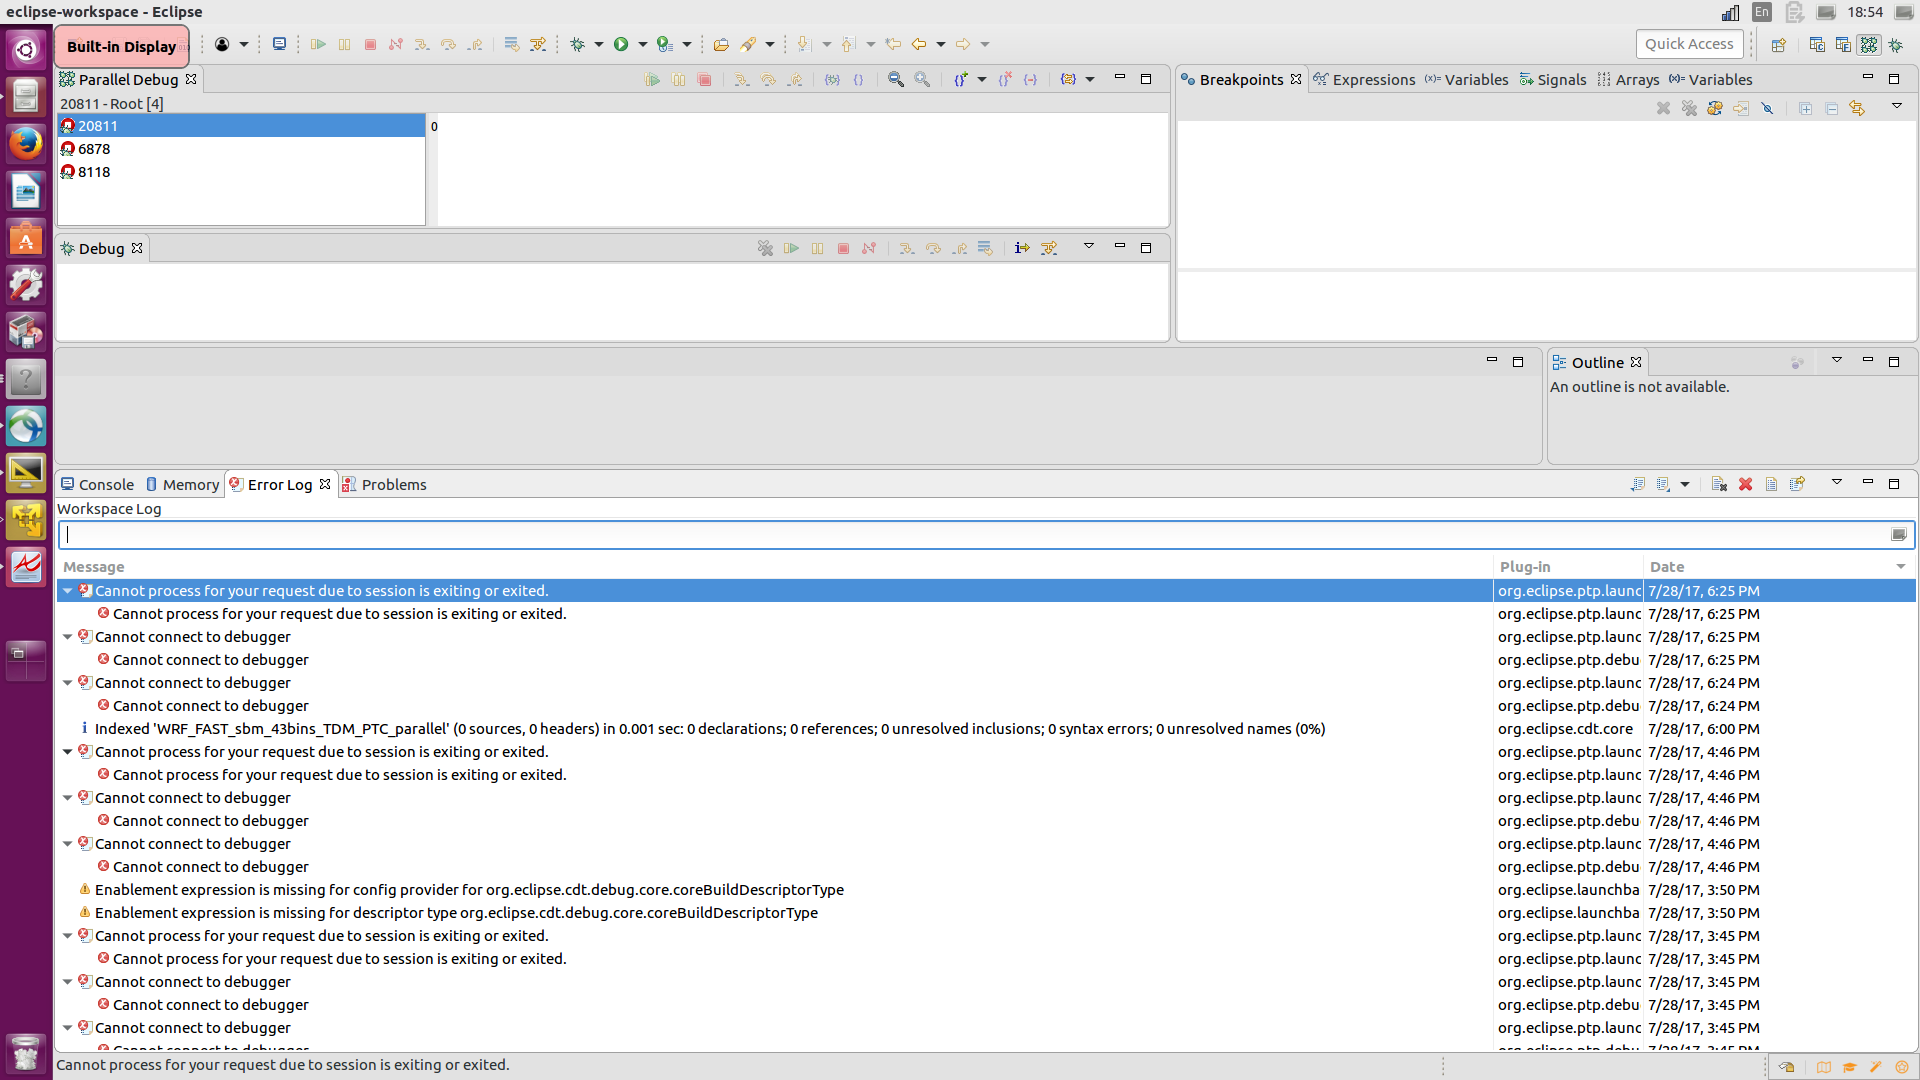Toggle Restrict Log view icon in Error Log
Screen dimensions: 1920x1080
(1797, 484)
